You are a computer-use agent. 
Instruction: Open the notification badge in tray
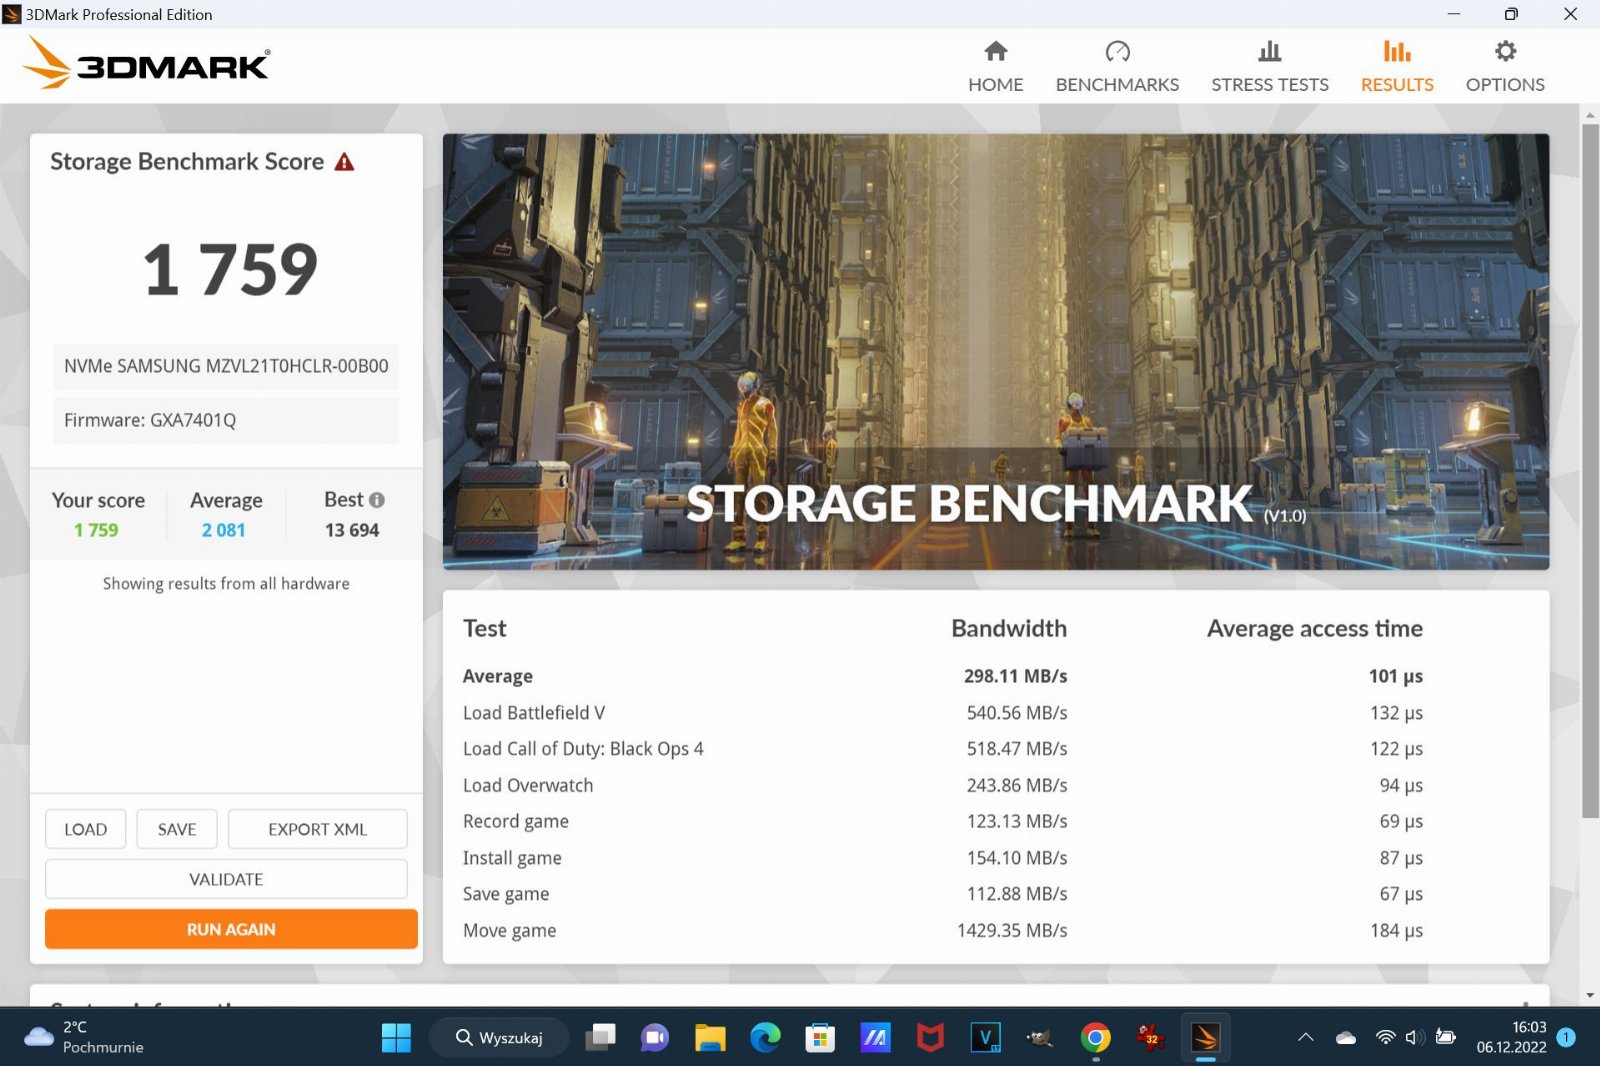(1566, 1038)
